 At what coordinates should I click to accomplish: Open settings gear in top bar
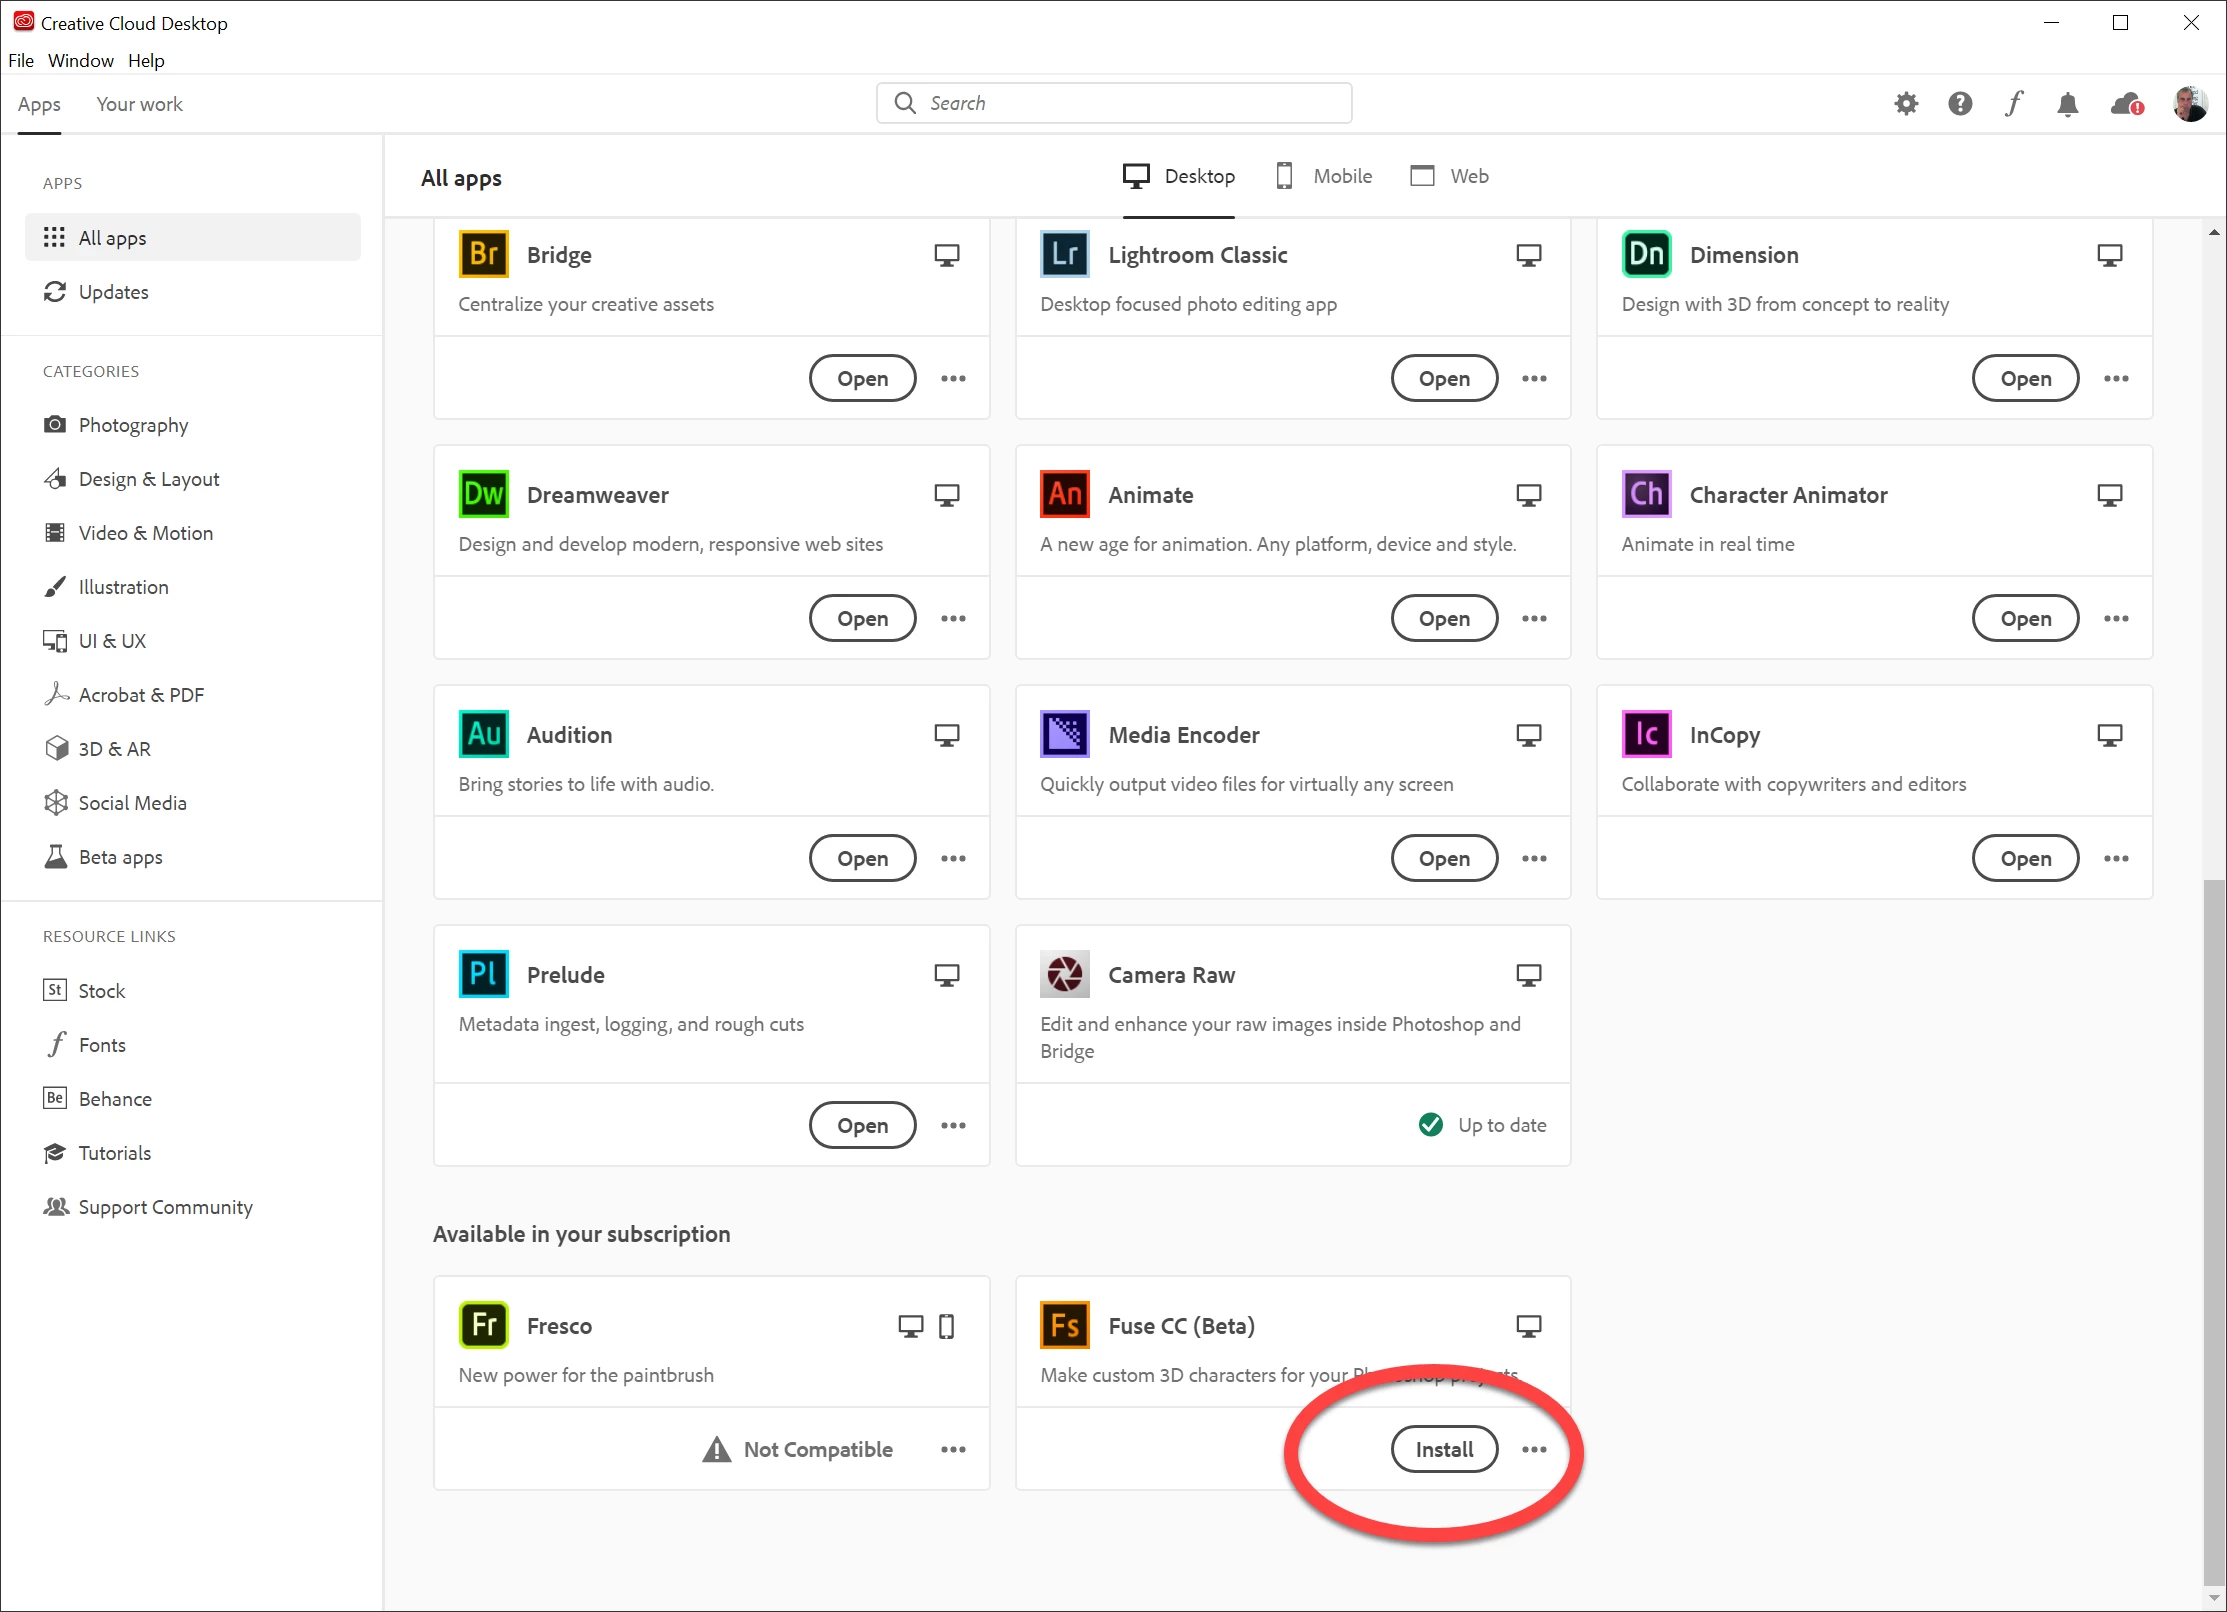click(1906, 104)
